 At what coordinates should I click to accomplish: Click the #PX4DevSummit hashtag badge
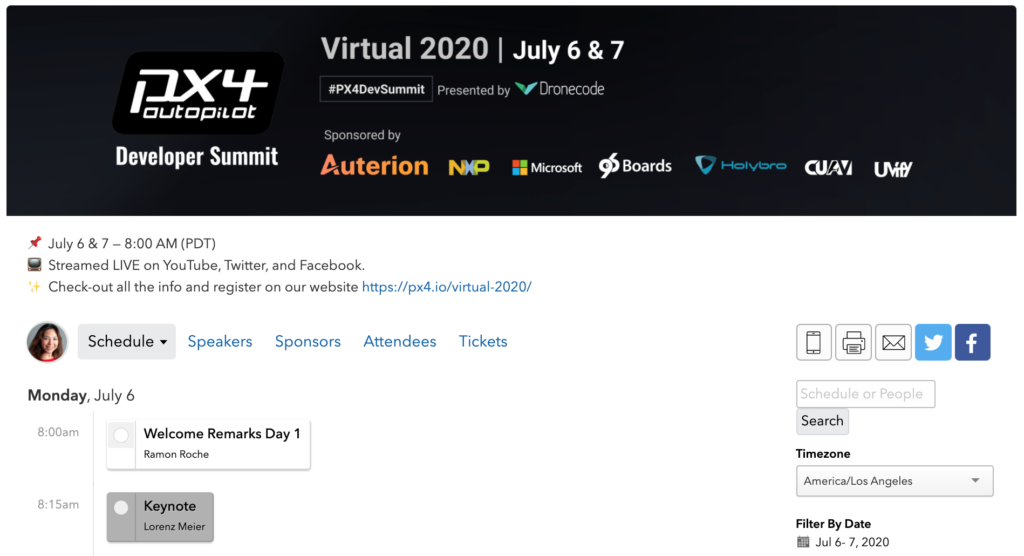(x=376, y=89)
